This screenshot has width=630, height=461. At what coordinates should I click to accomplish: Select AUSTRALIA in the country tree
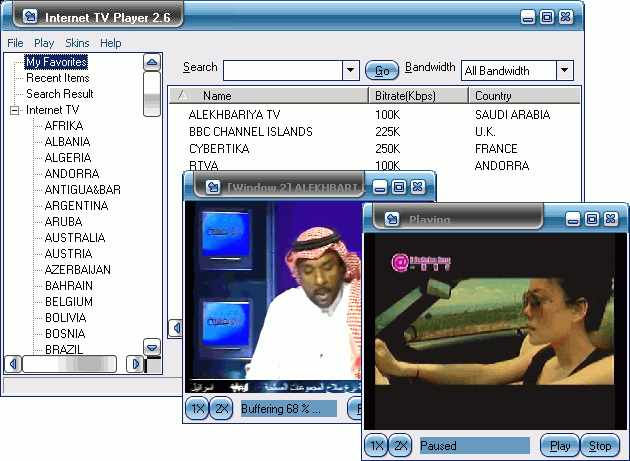pyautogui.click(x=75, y=238)
